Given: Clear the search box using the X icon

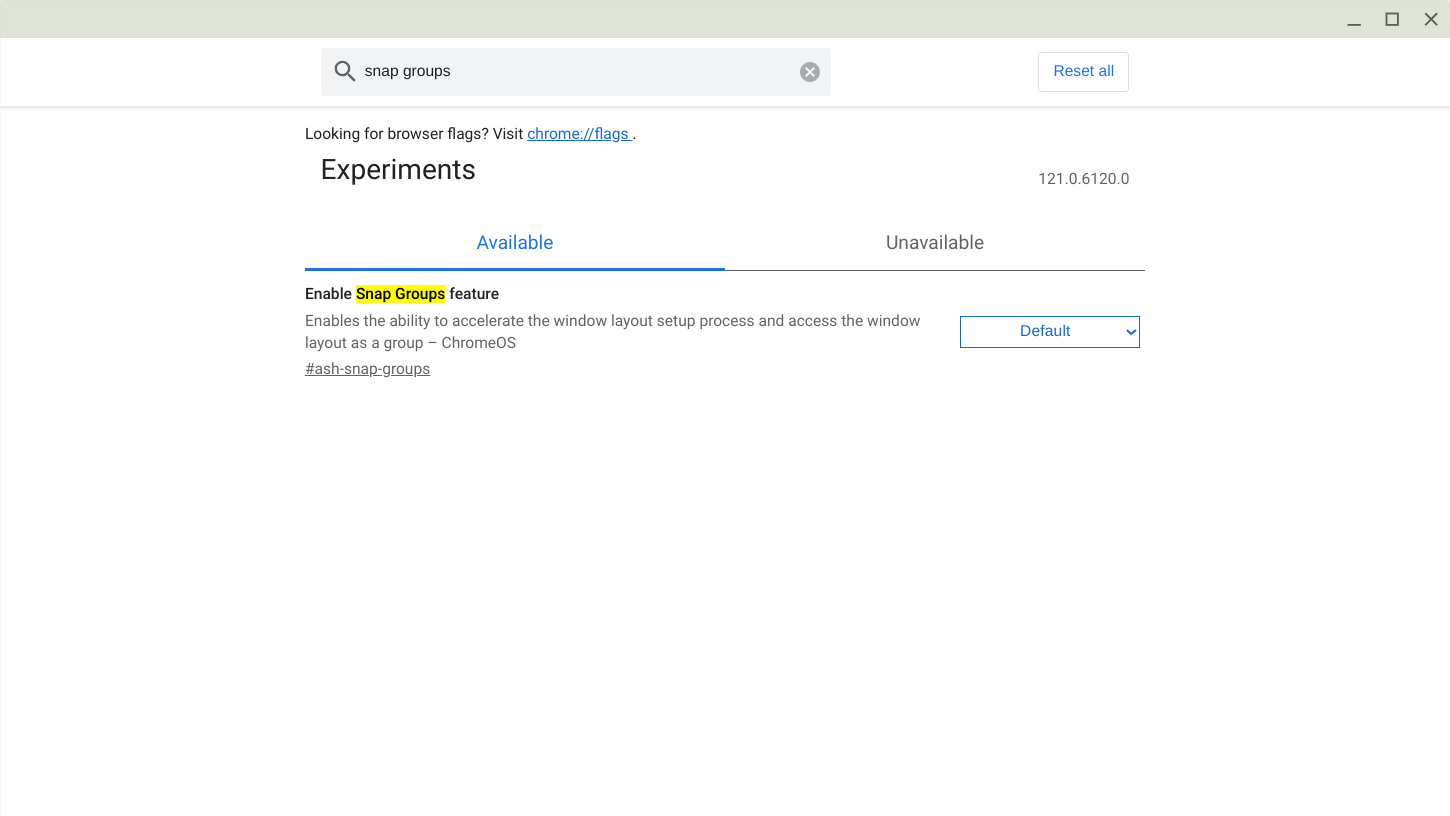Looking at the screenshot, I should click(x=809, y=71).
